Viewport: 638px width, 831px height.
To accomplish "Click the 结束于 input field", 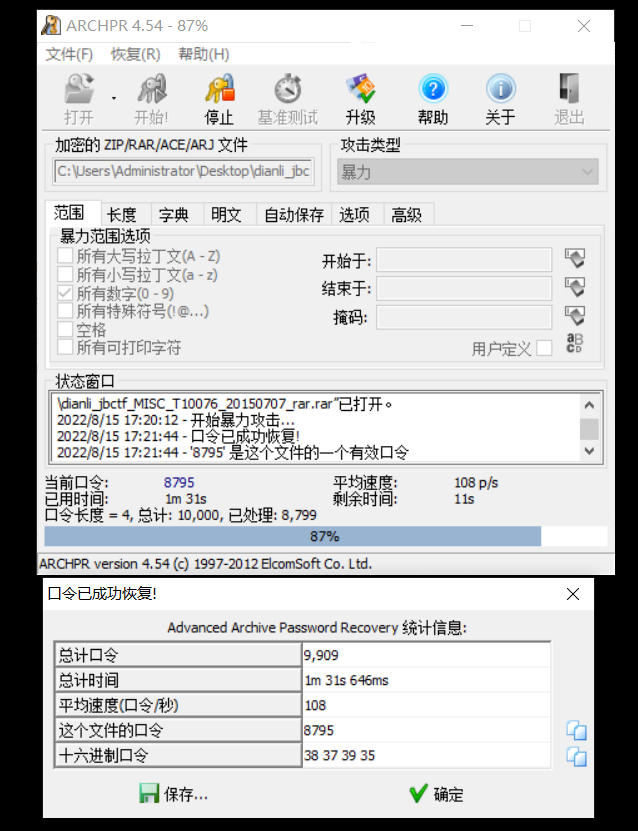I will pyautogui.click(x=464, y=289).
